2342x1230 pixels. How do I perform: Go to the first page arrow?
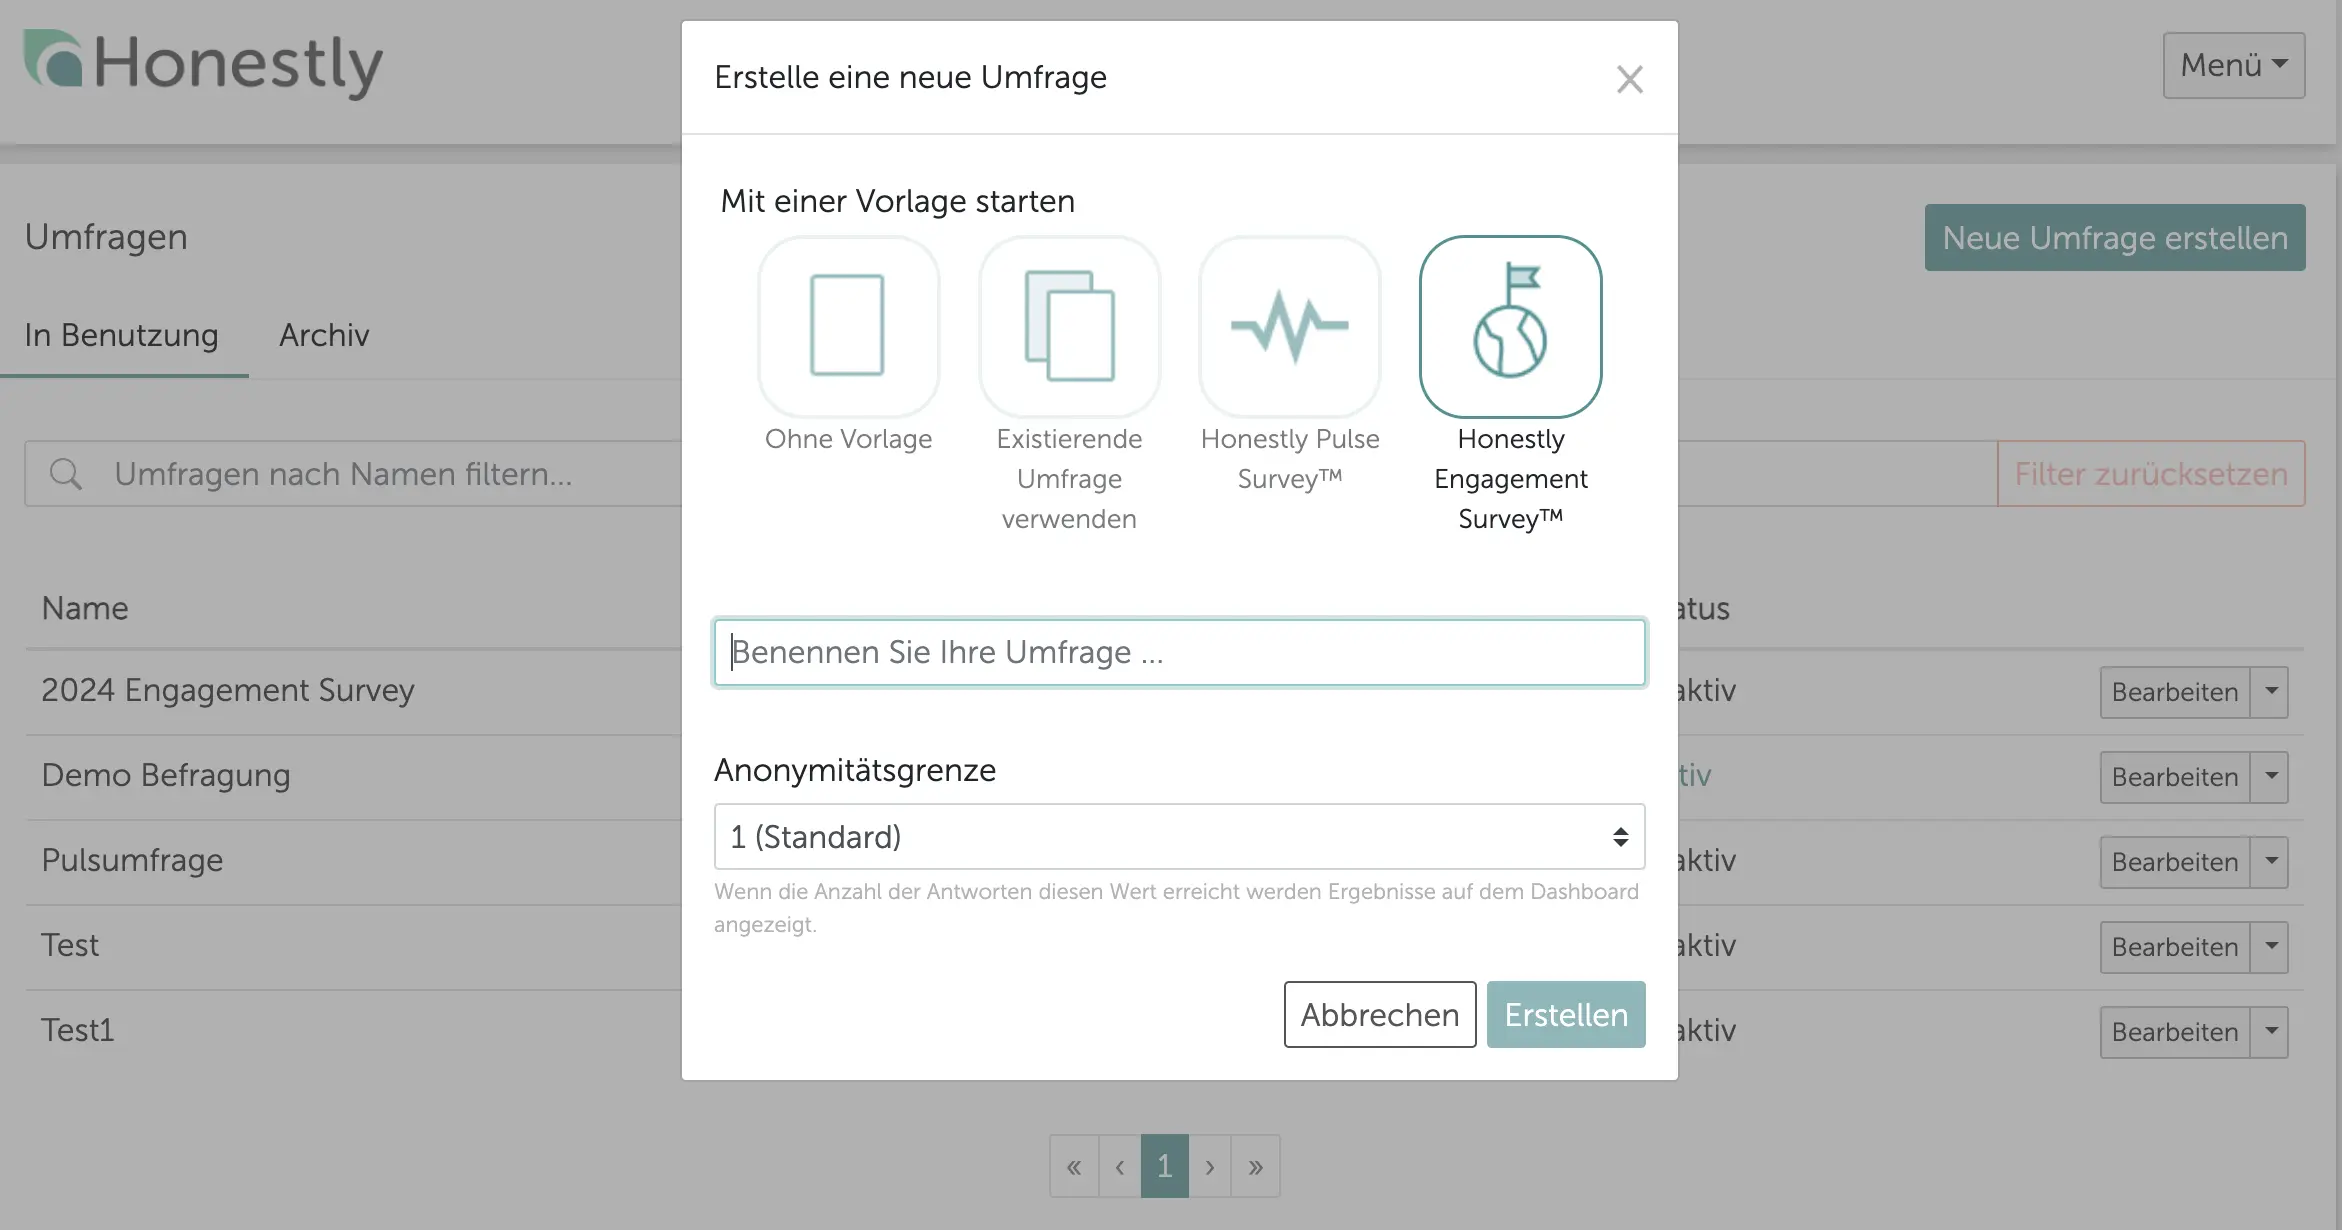pyautogui.click(x=1074, y=1166)
